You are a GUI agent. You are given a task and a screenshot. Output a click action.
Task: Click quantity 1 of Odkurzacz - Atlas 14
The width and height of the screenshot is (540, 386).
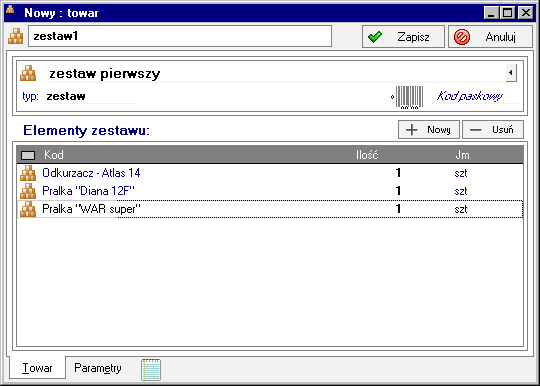(398, 173)
